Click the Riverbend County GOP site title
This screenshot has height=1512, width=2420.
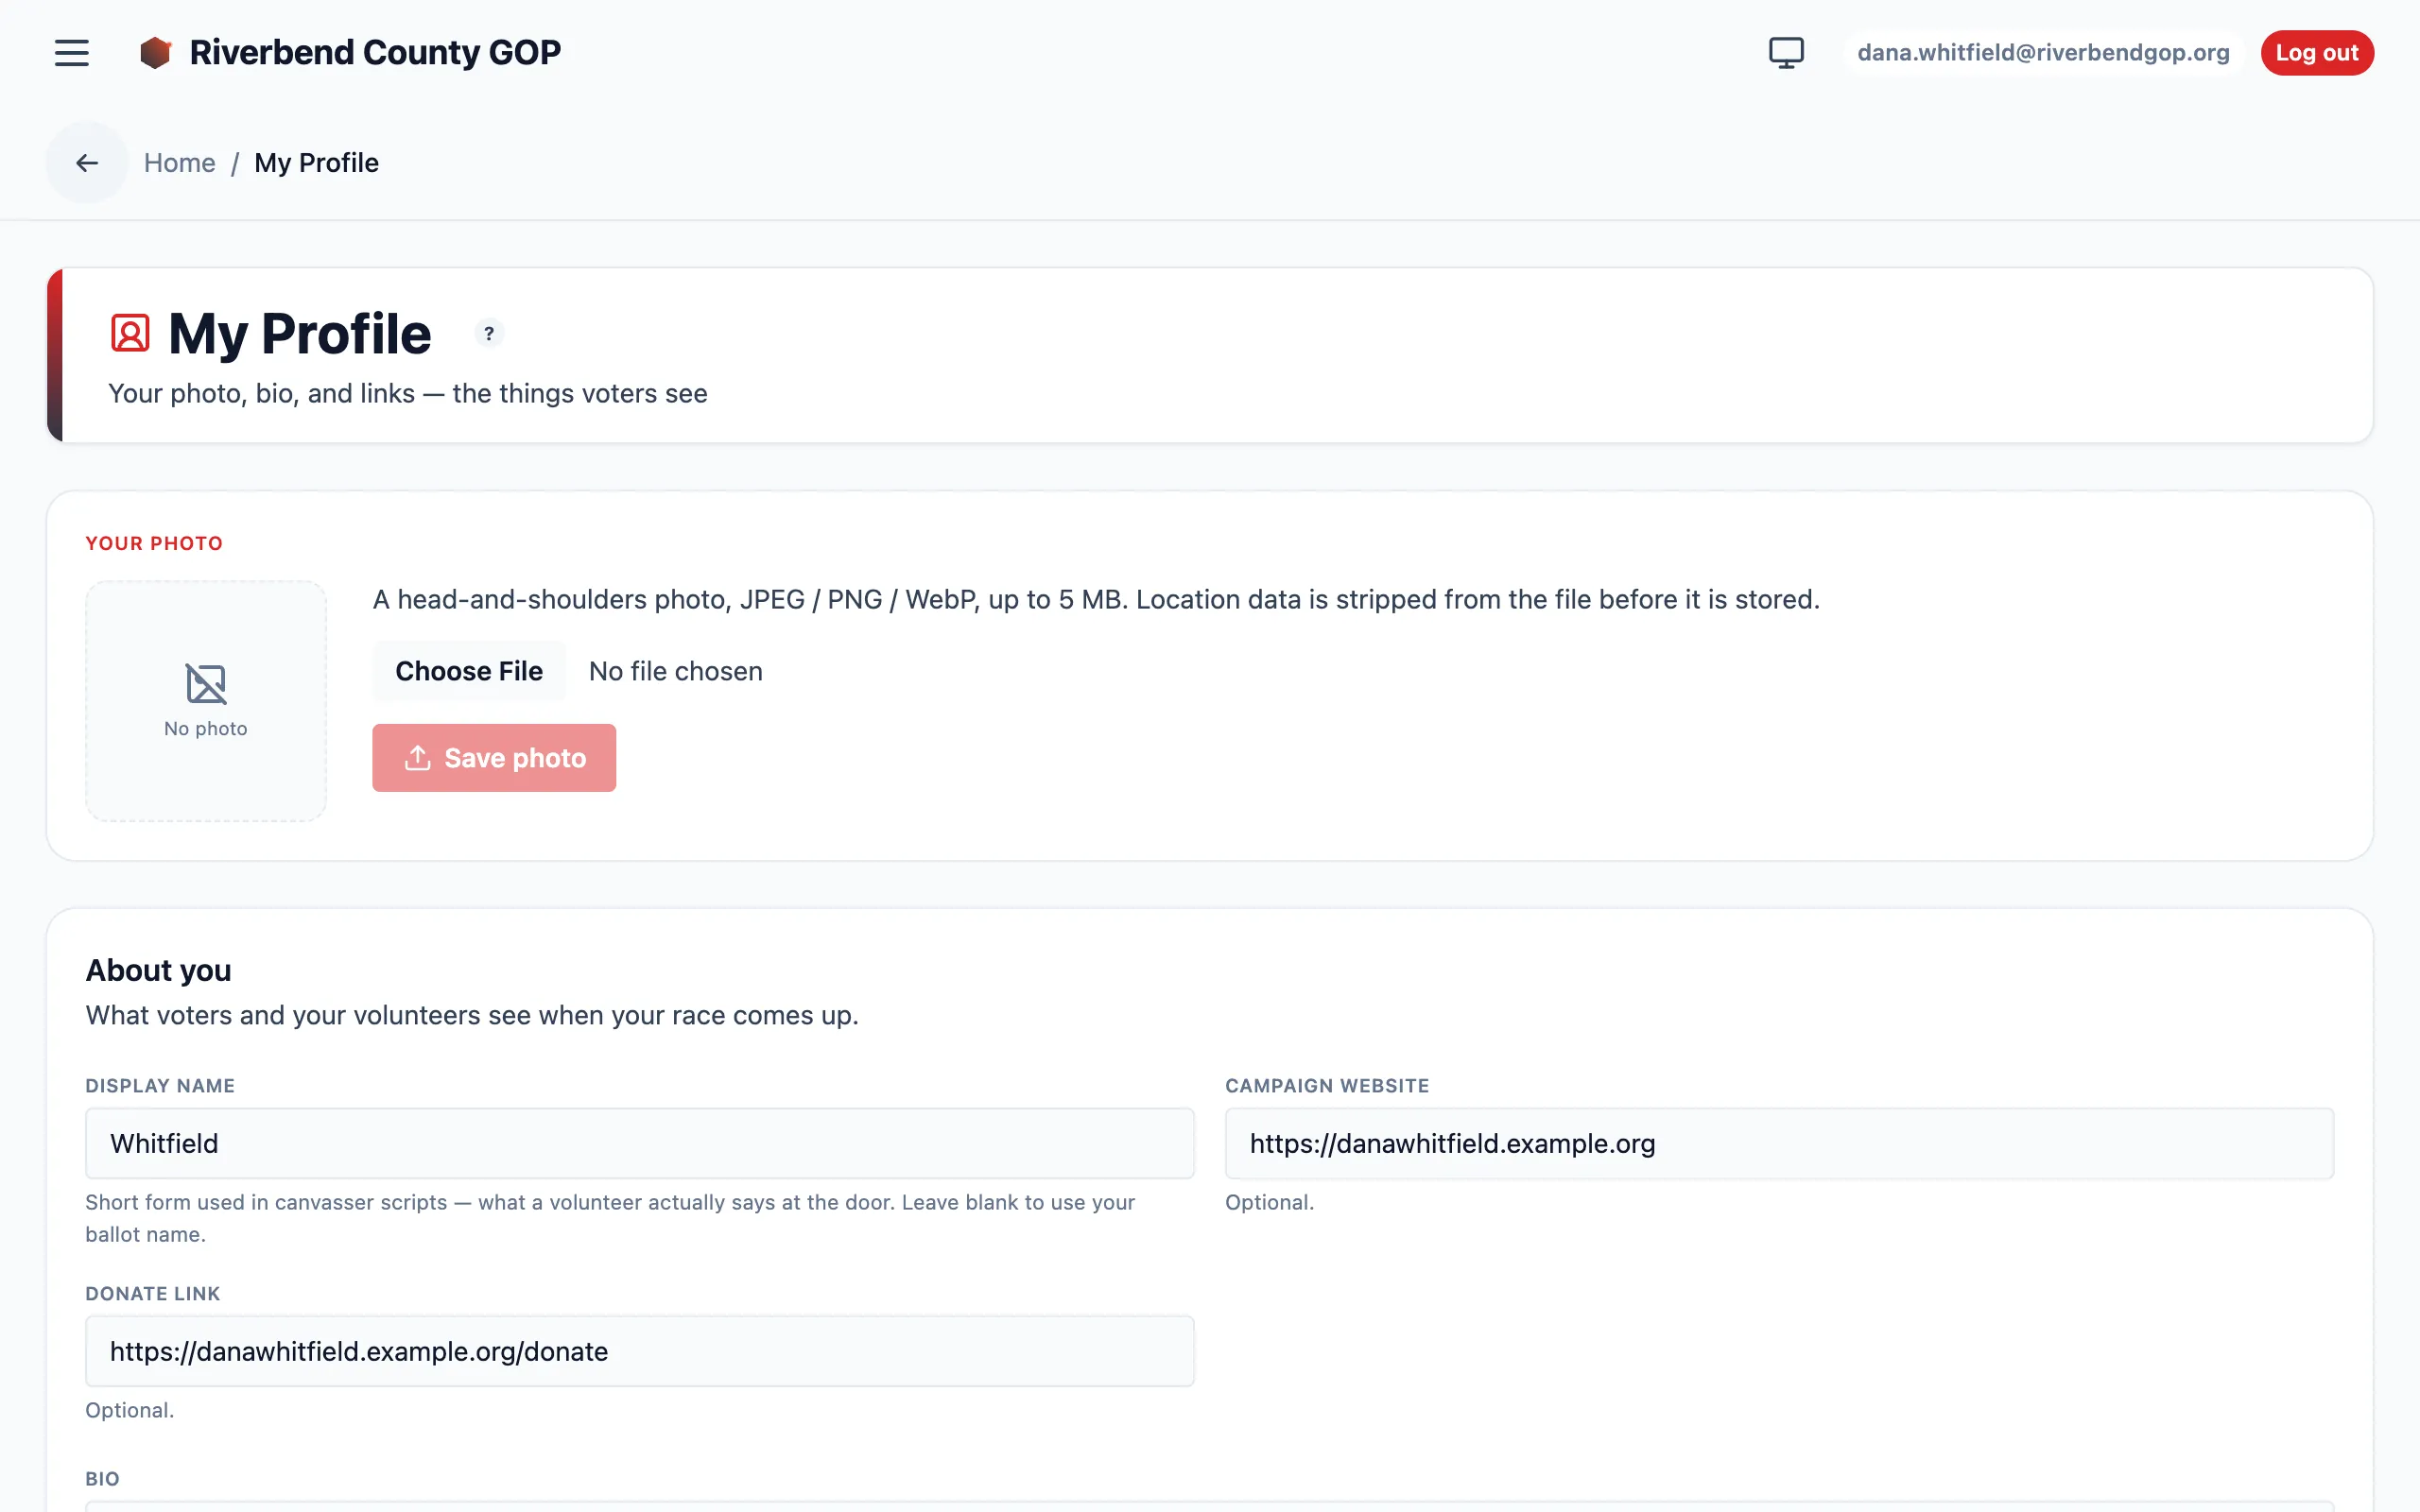click(375, 52)
